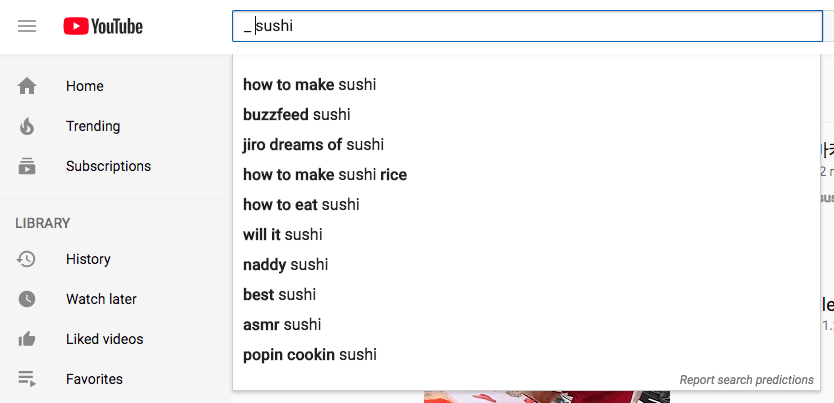Screen dimensions: 834x403
Task: Click the Watch later clock icon
Action: pyautogui.click(x=27, y=300)
